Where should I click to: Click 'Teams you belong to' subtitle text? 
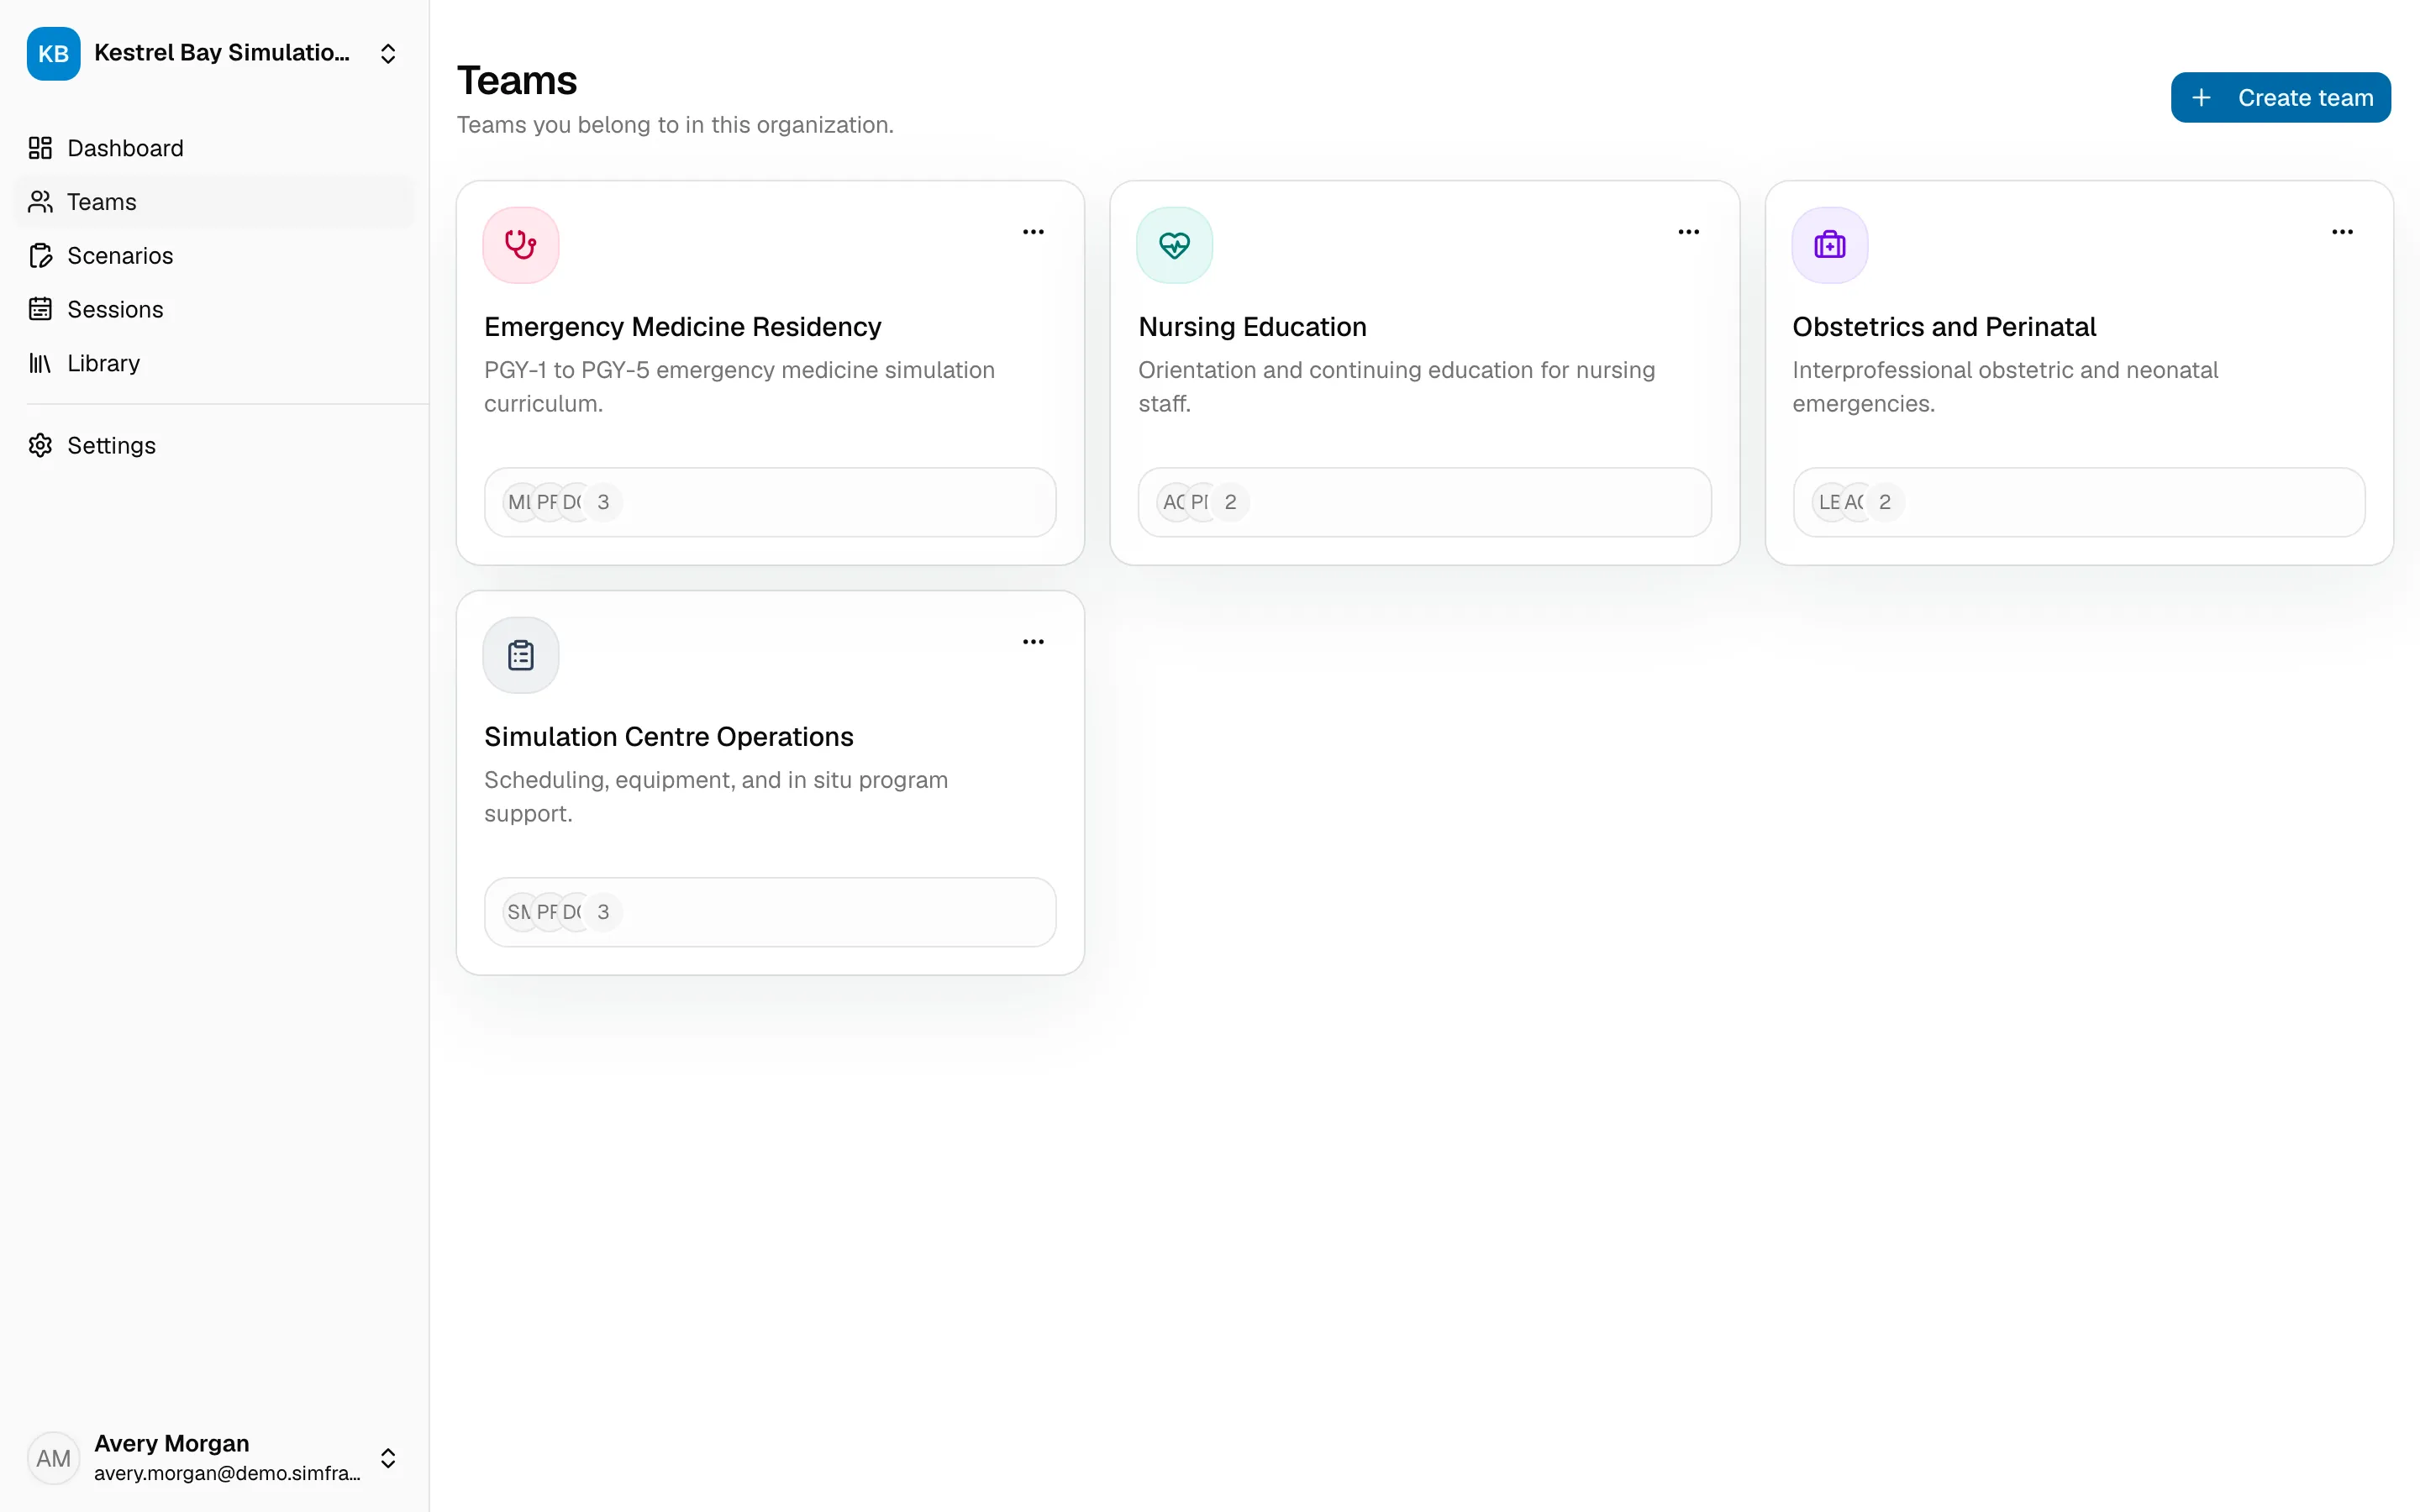pos(675,125)
